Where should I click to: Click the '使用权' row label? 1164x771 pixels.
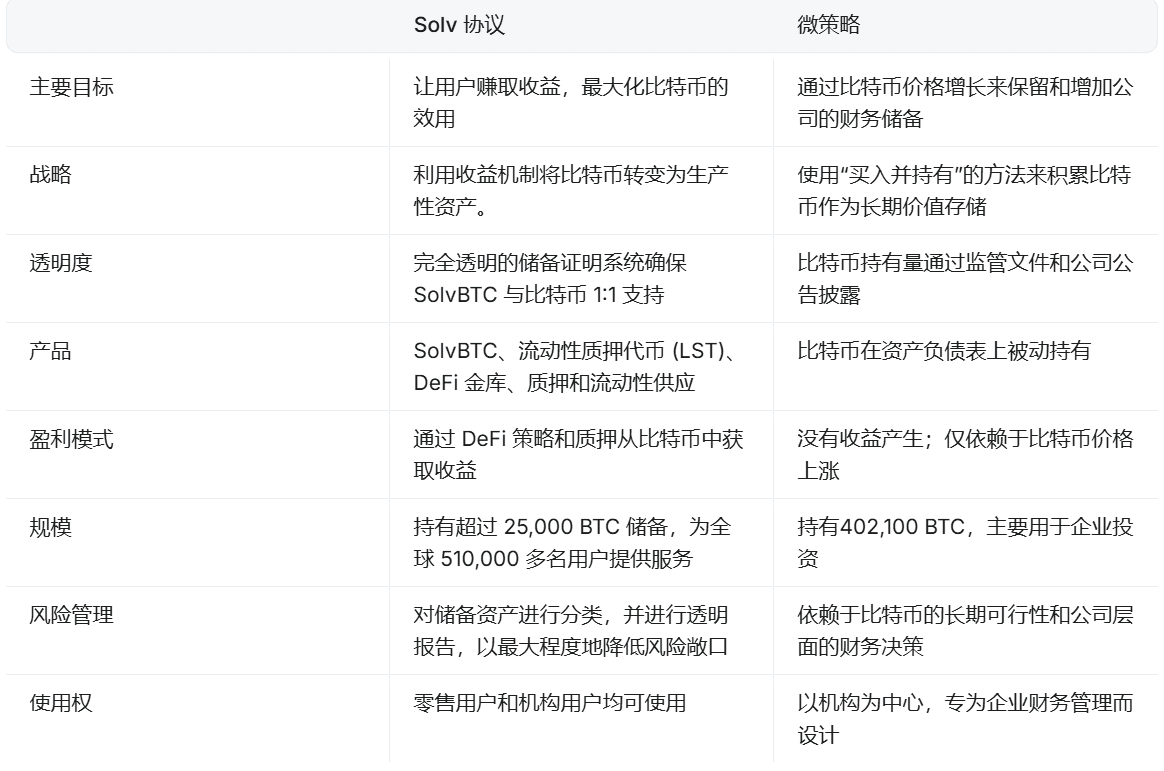pyautogui.click(x=61, y=702)
